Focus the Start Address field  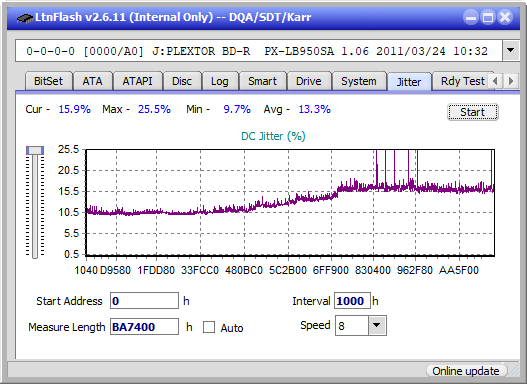145,301
